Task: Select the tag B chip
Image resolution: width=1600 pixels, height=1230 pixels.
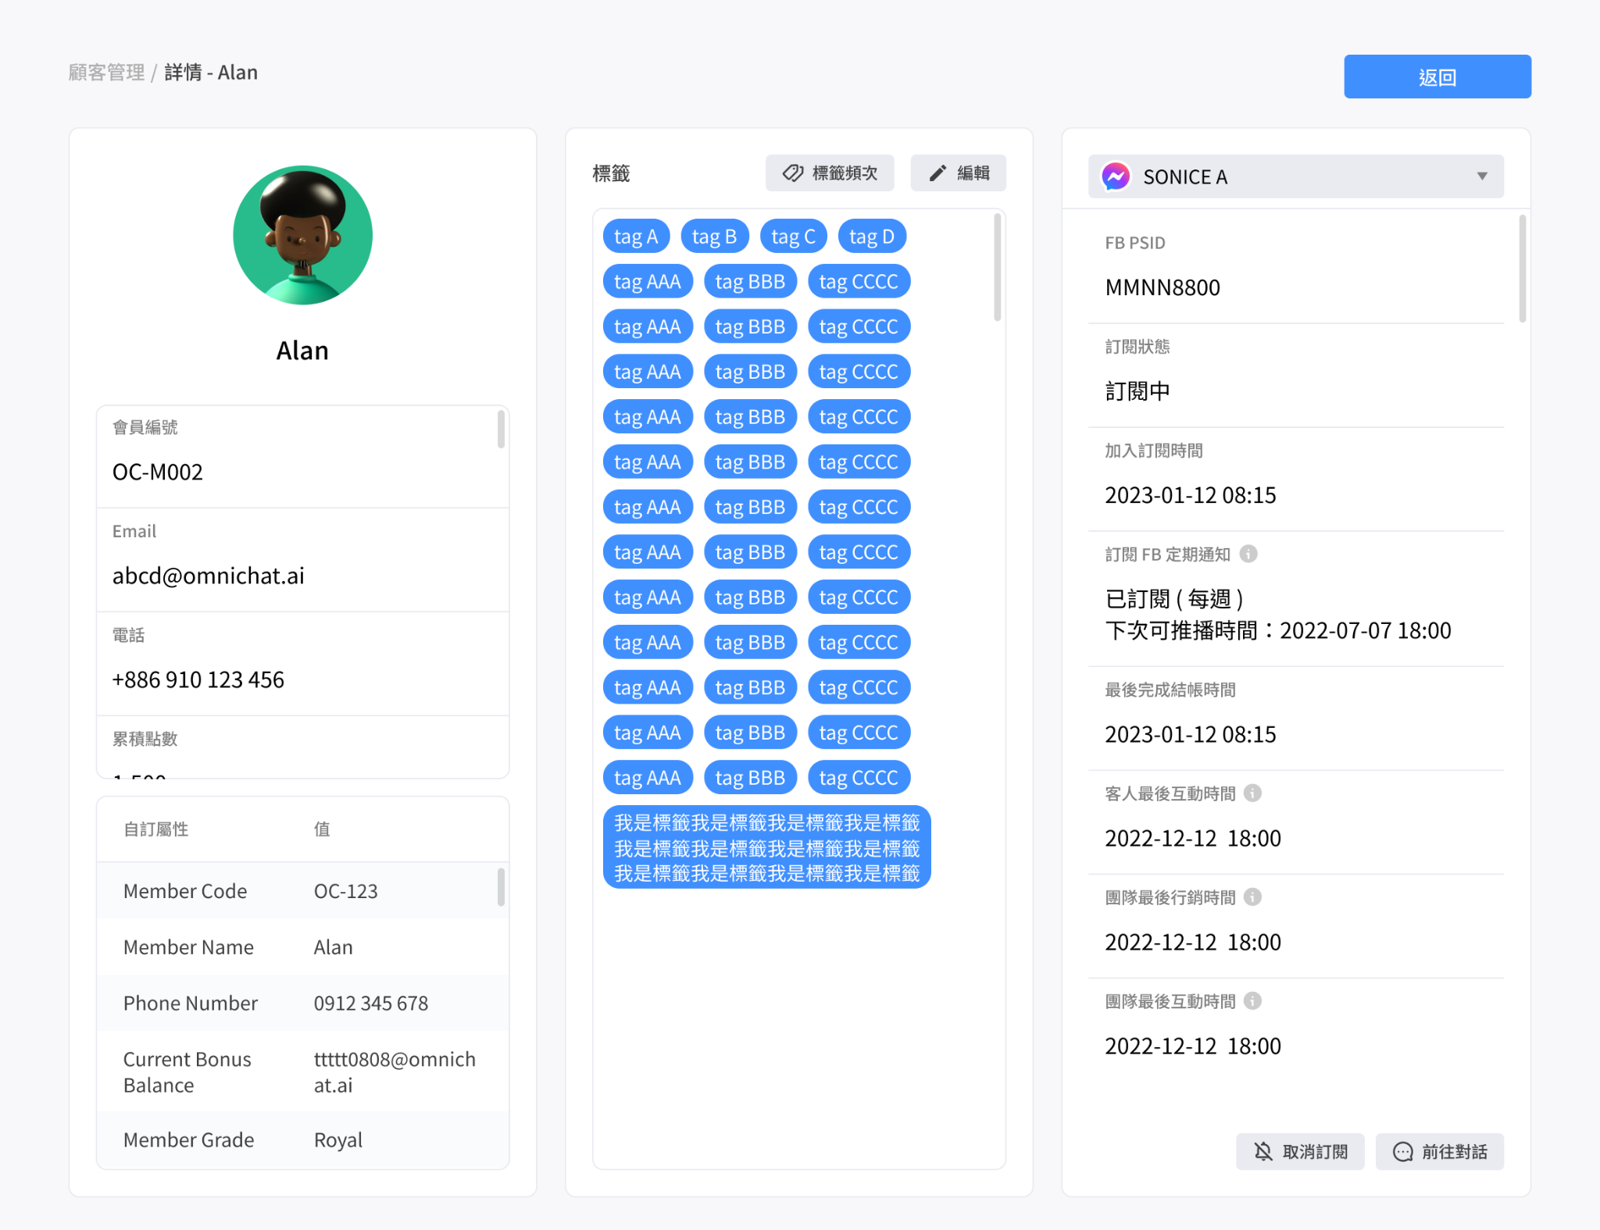Action: point(714,237)
